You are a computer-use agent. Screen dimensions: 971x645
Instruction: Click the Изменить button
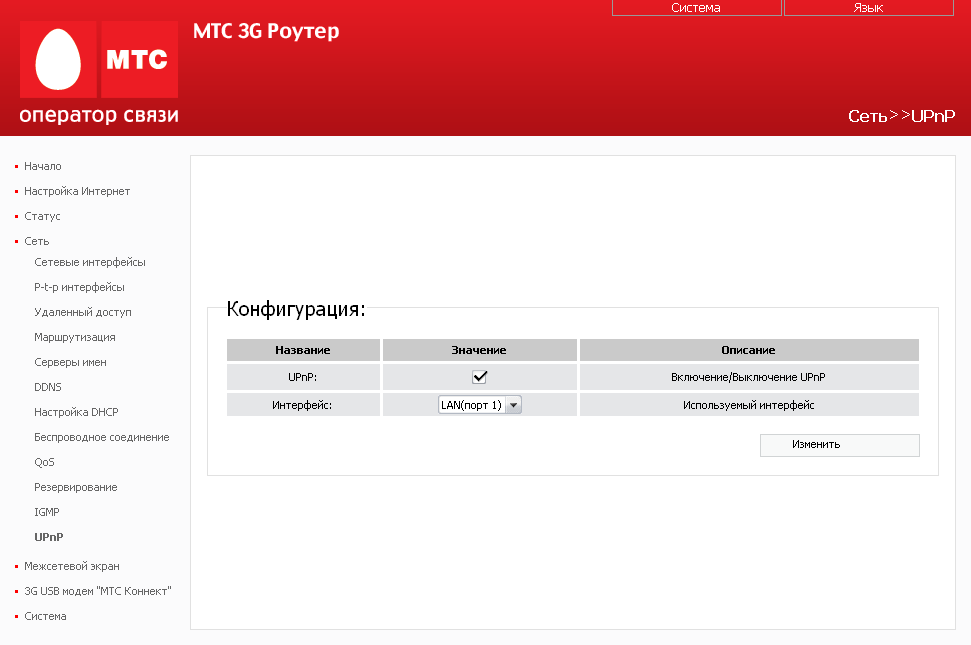(x=840, y=445)
